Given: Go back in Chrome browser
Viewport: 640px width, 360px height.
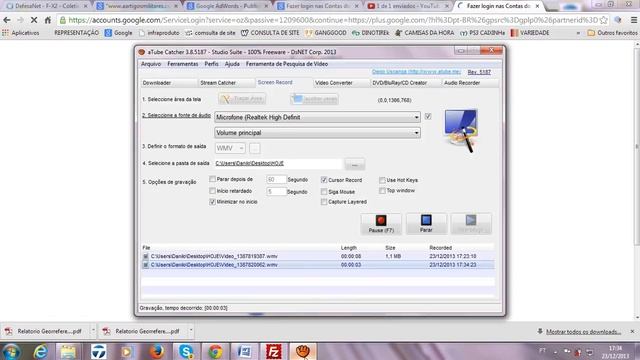Looking at the screenshot, I should coord(7,20).
